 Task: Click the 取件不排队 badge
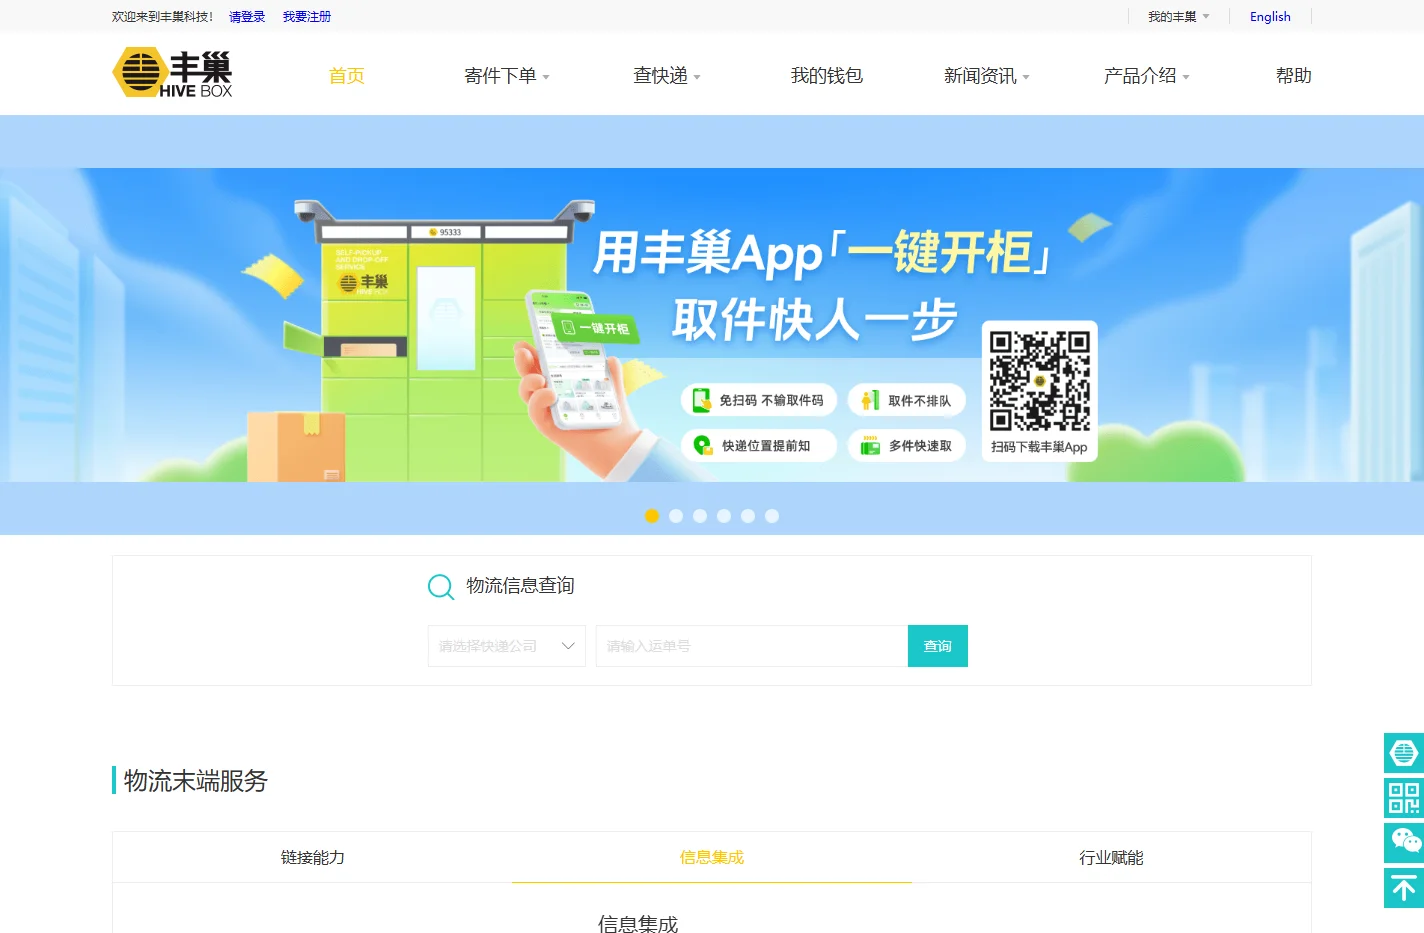click(907, 400)
